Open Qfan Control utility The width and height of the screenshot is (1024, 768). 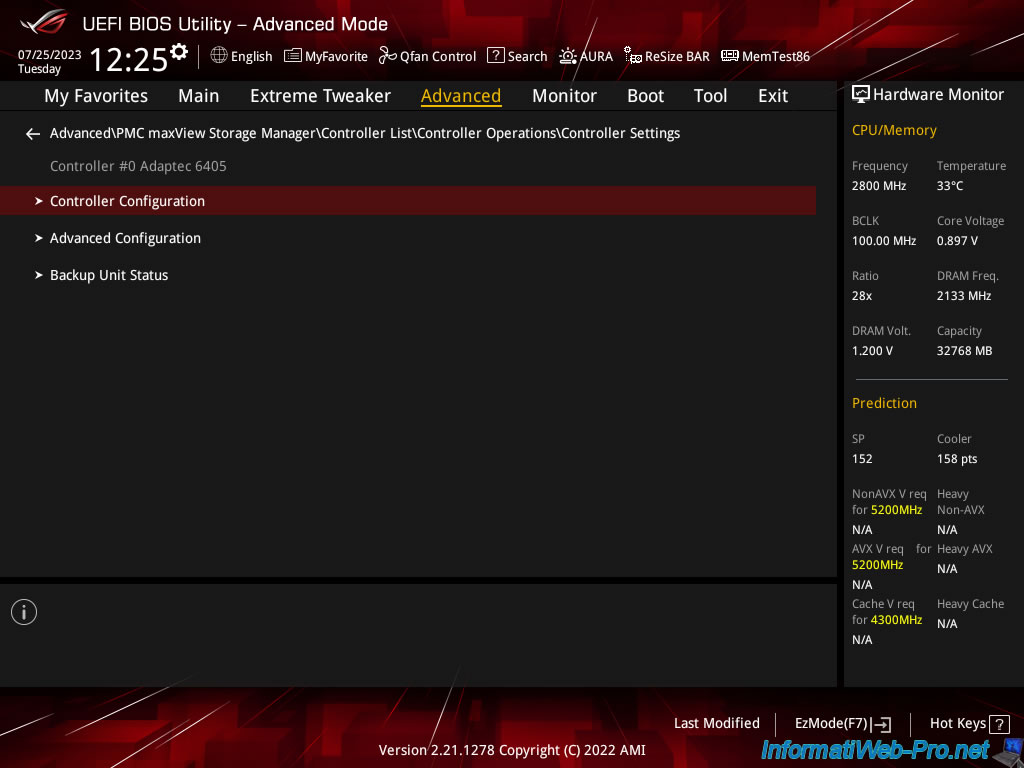click(438, 57)
